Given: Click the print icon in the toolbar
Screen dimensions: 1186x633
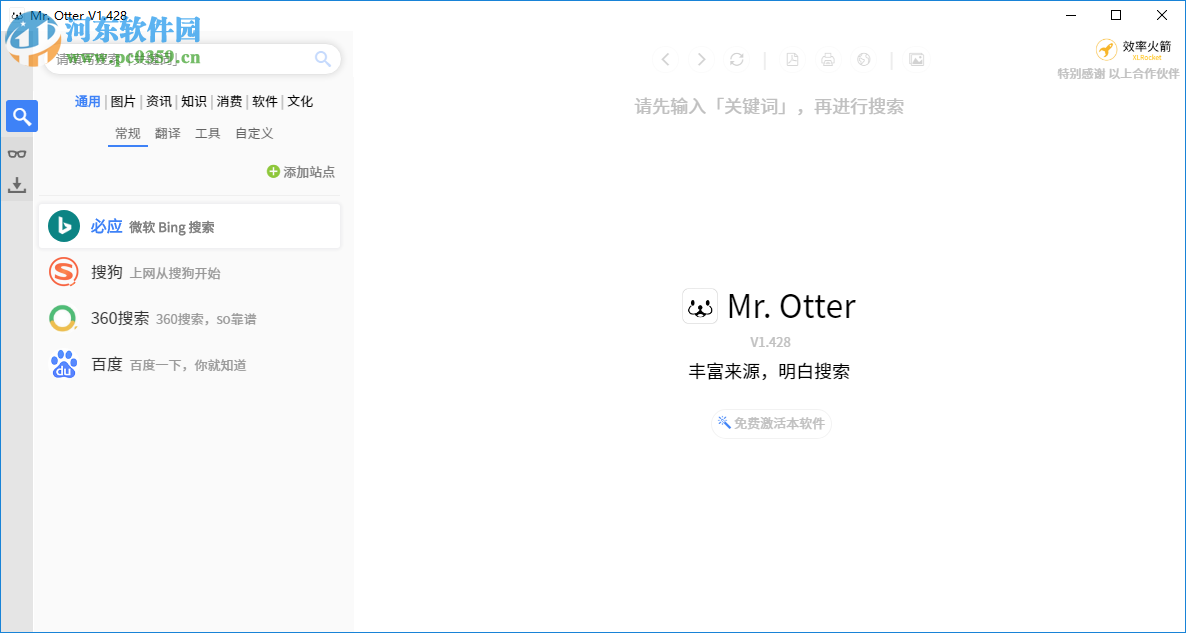Looking at the screenshot, I should pos(828,59).
